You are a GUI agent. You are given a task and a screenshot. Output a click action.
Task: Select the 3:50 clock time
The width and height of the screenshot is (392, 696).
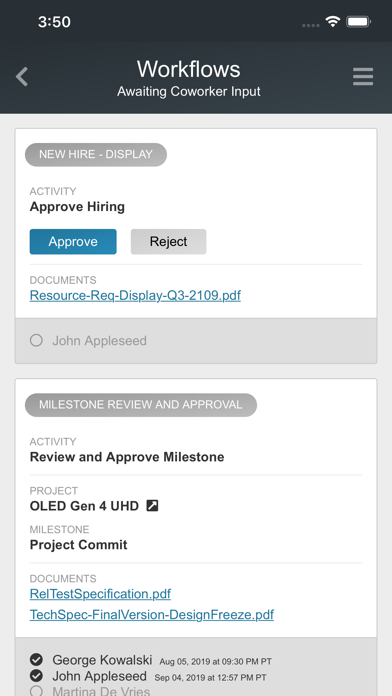tap(54, 22)
